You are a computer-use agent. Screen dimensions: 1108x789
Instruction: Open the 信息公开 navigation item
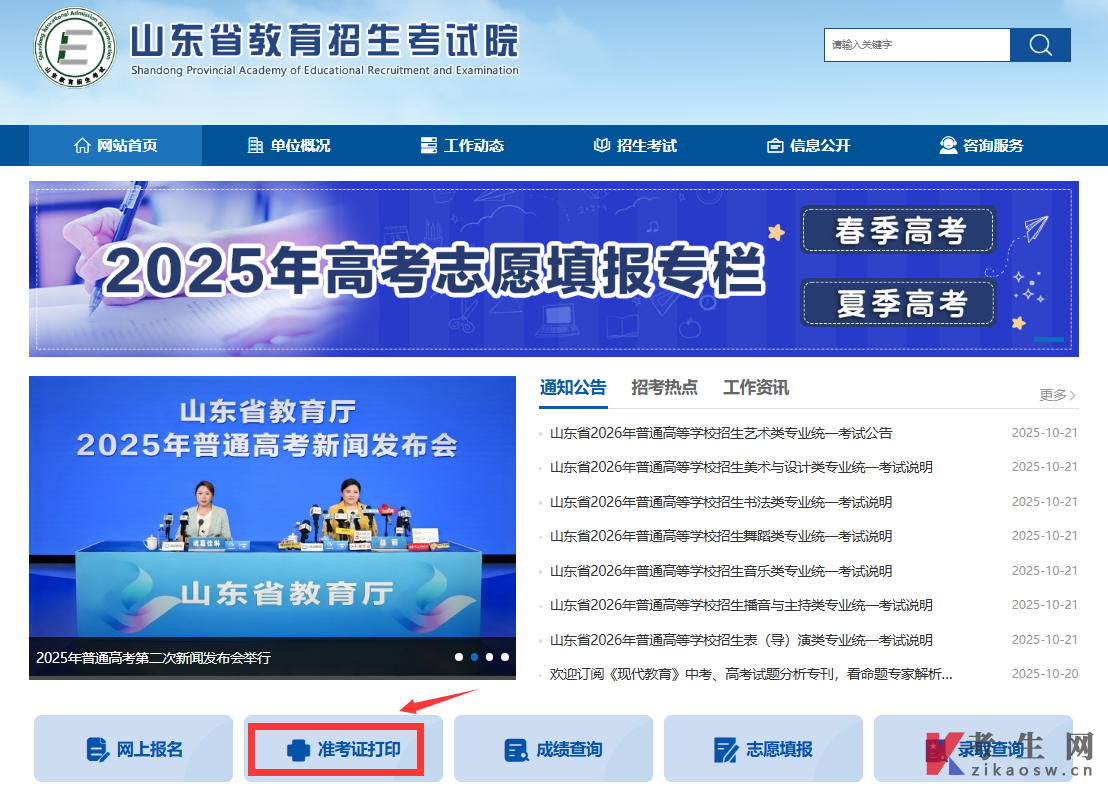[x=809, y=146]
